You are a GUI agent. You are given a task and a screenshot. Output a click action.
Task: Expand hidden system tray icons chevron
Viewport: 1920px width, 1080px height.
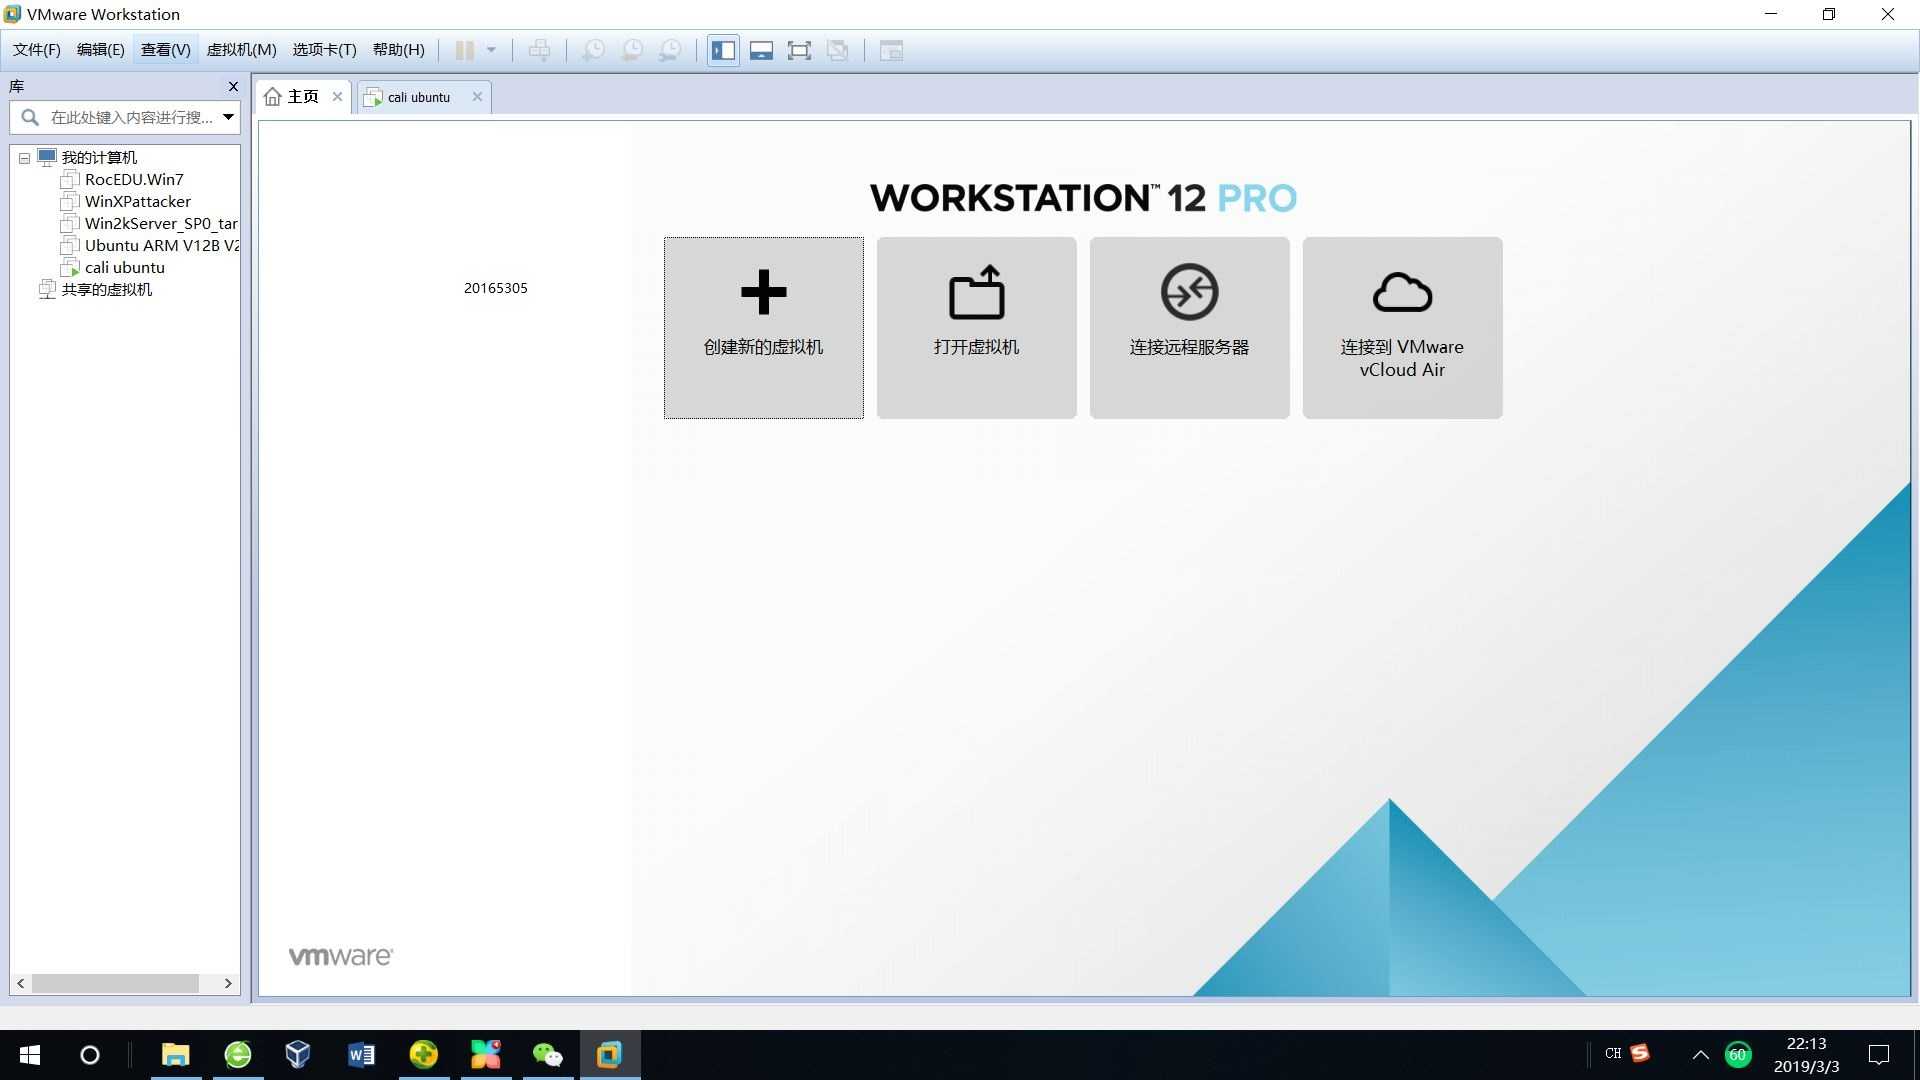[1700, 1055]
